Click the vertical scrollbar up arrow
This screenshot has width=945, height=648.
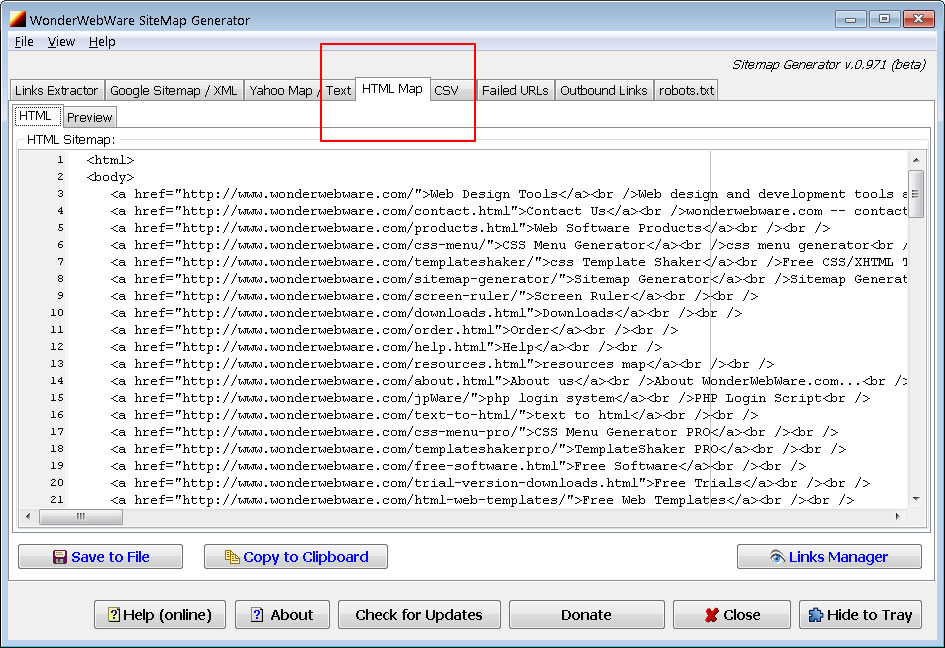point(916,160)
